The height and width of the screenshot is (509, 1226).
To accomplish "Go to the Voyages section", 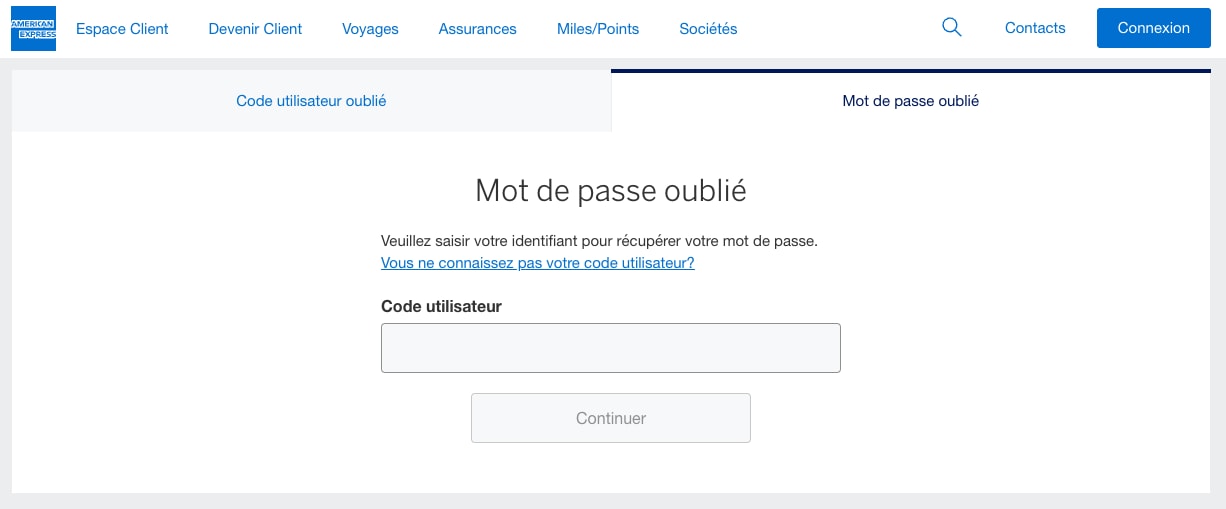I will click(370, 29).
